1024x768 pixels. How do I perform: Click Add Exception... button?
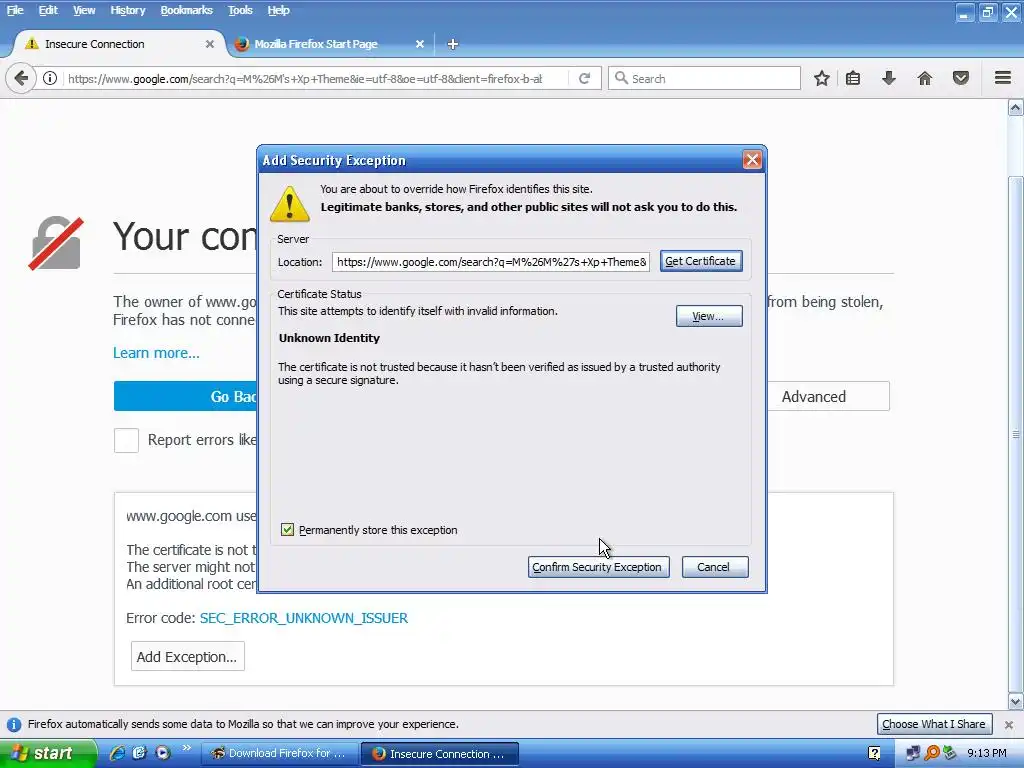point(188,656)
